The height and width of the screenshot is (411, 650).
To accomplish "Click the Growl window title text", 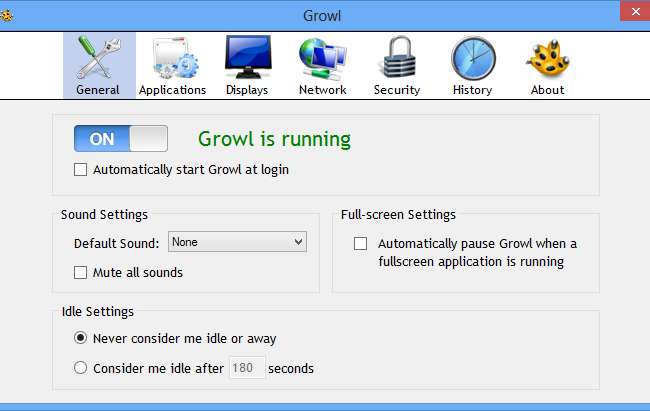I will pos(322,16).
